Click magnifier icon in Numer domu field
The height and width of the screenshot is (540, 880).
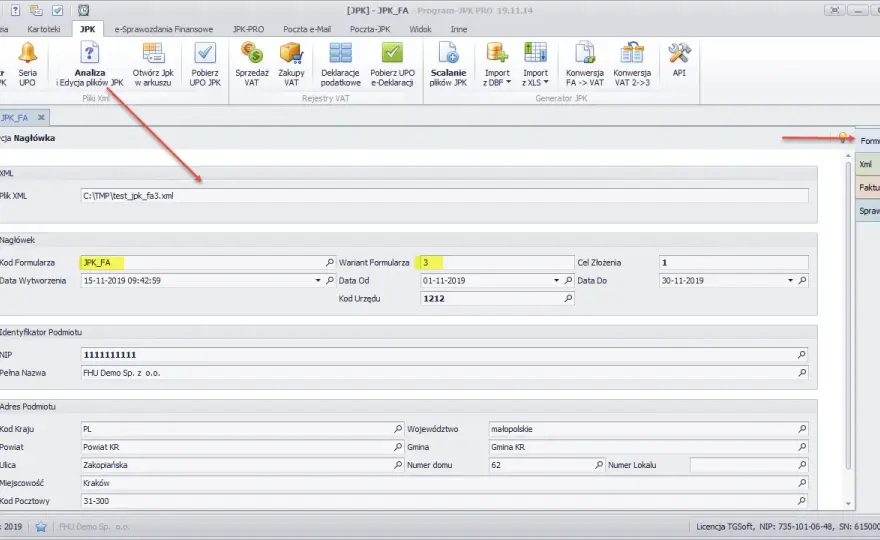[x=599, y=465]
